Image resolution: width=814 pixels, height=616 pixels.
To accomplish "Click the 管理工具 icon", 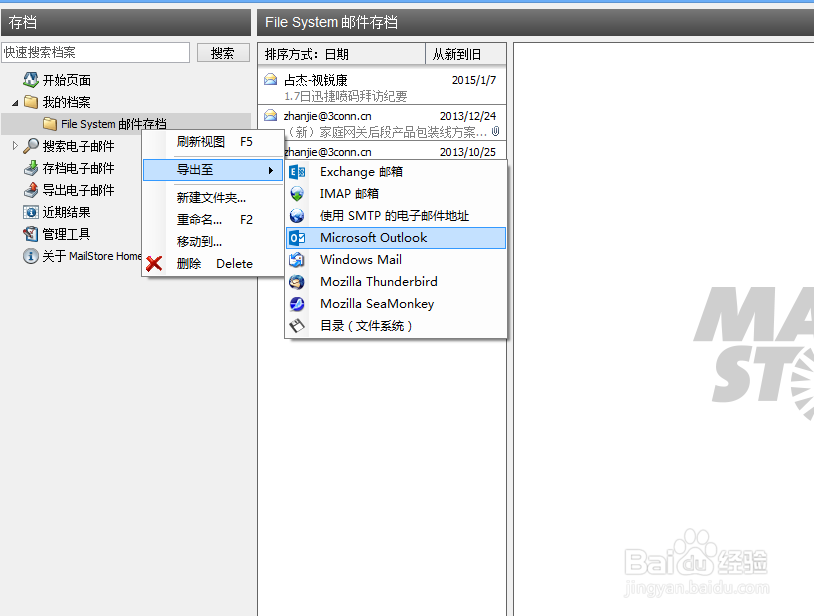I will coord(31,234).
